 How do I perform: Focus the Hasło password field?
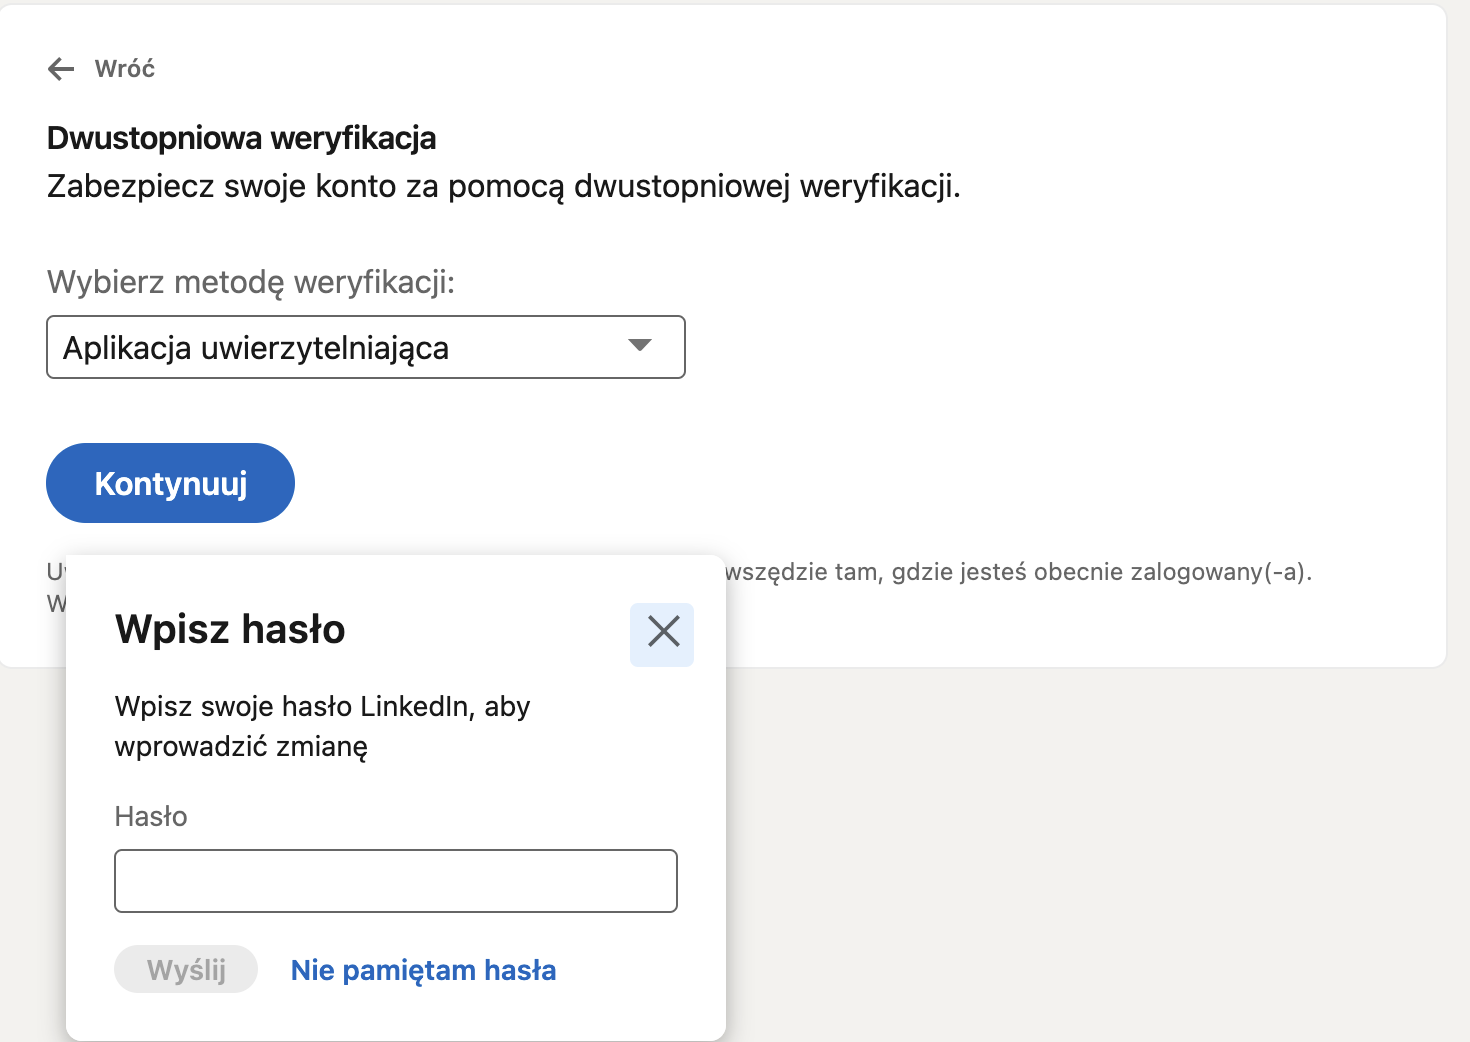click(x=395, y=881)
